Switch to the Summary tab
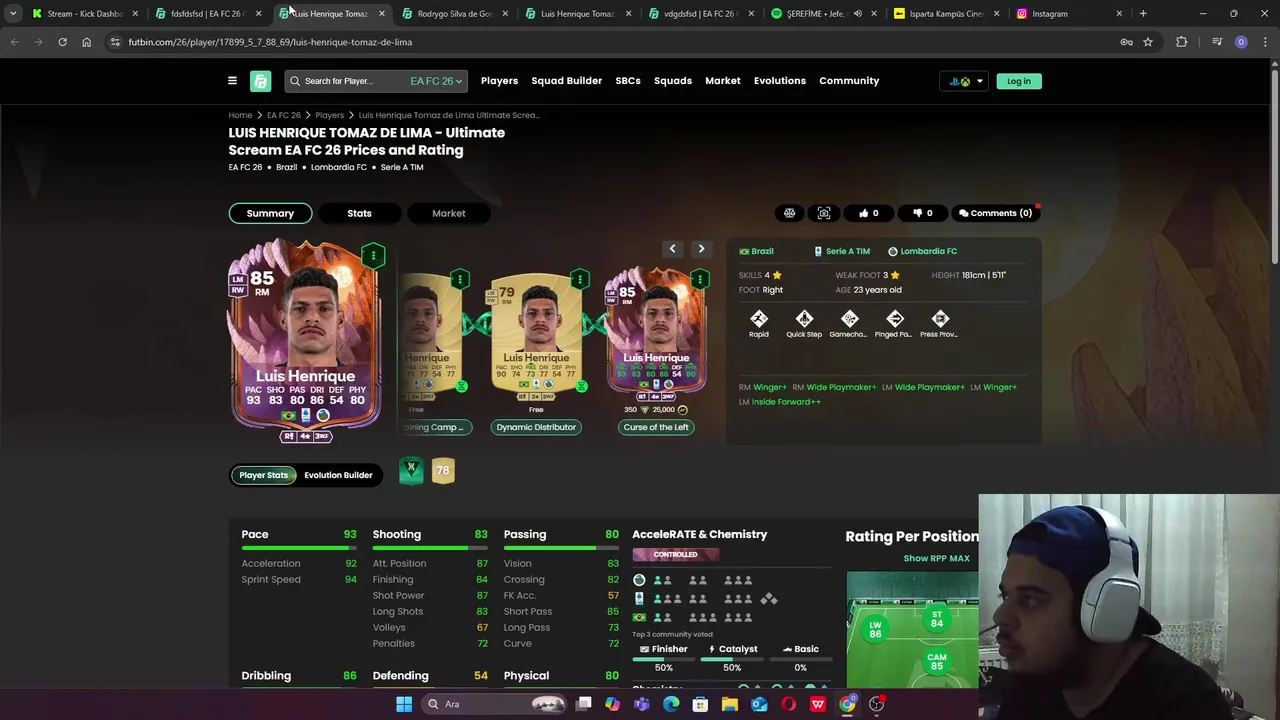The image size is (1280, 720). (x=270, y=213)
